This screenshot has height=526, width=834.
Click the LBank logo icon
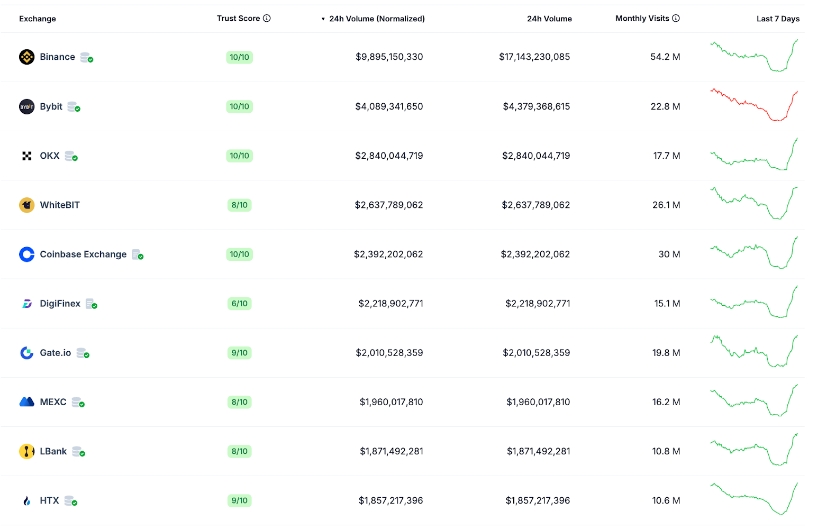tap(27, 451)
